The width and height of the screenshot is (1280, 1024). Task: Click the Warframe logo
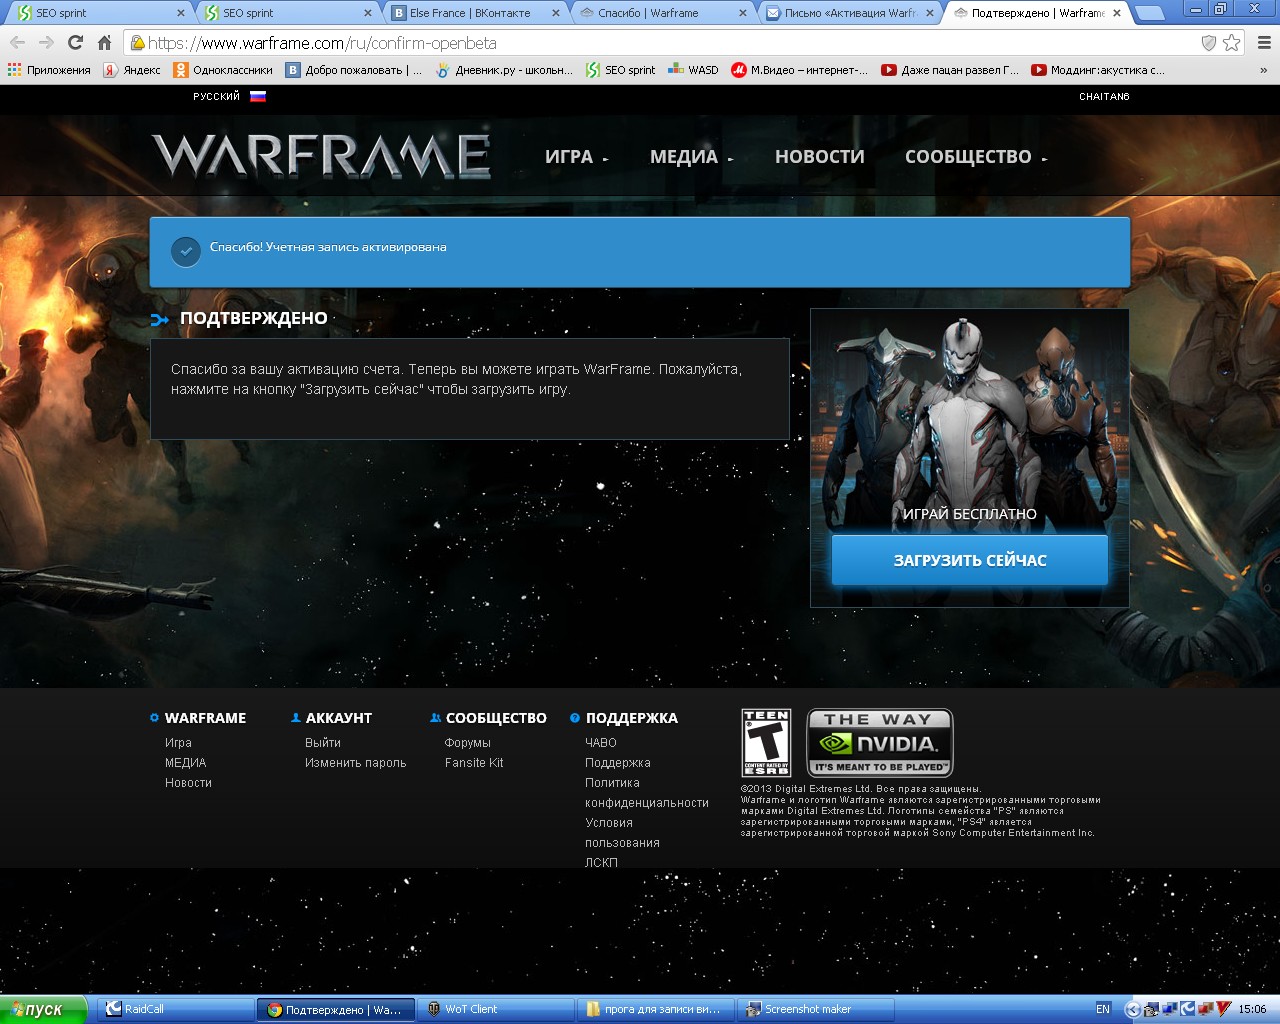pos(321,156)
